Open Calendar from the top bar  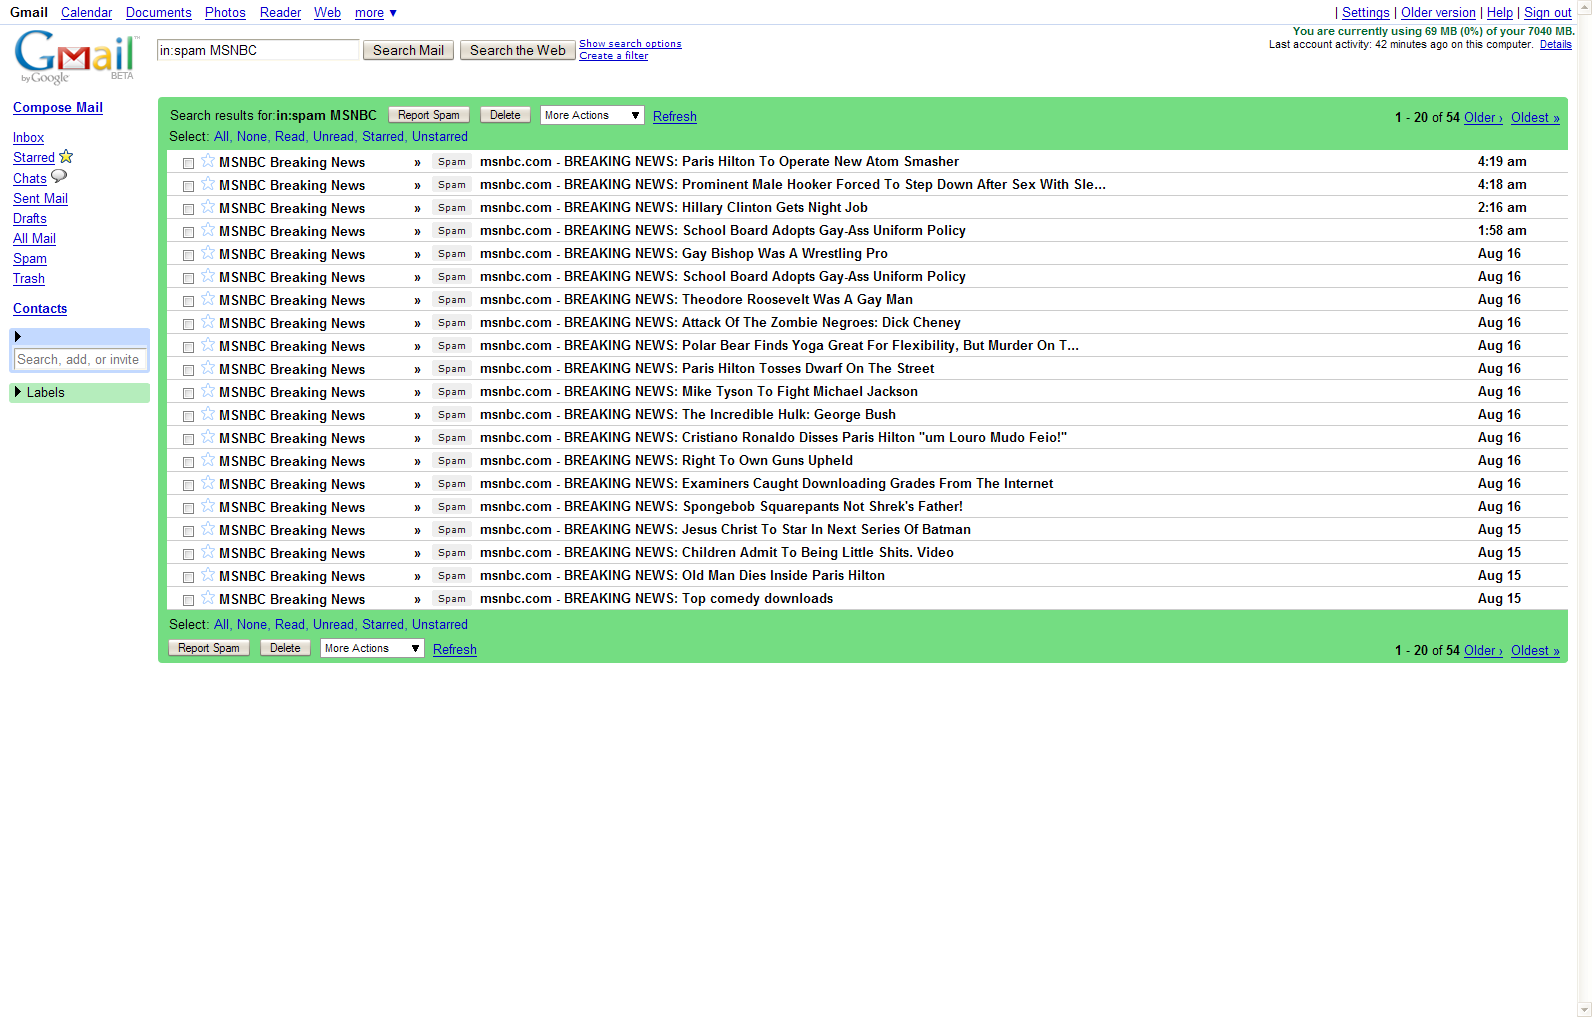[x=86, y=13]
